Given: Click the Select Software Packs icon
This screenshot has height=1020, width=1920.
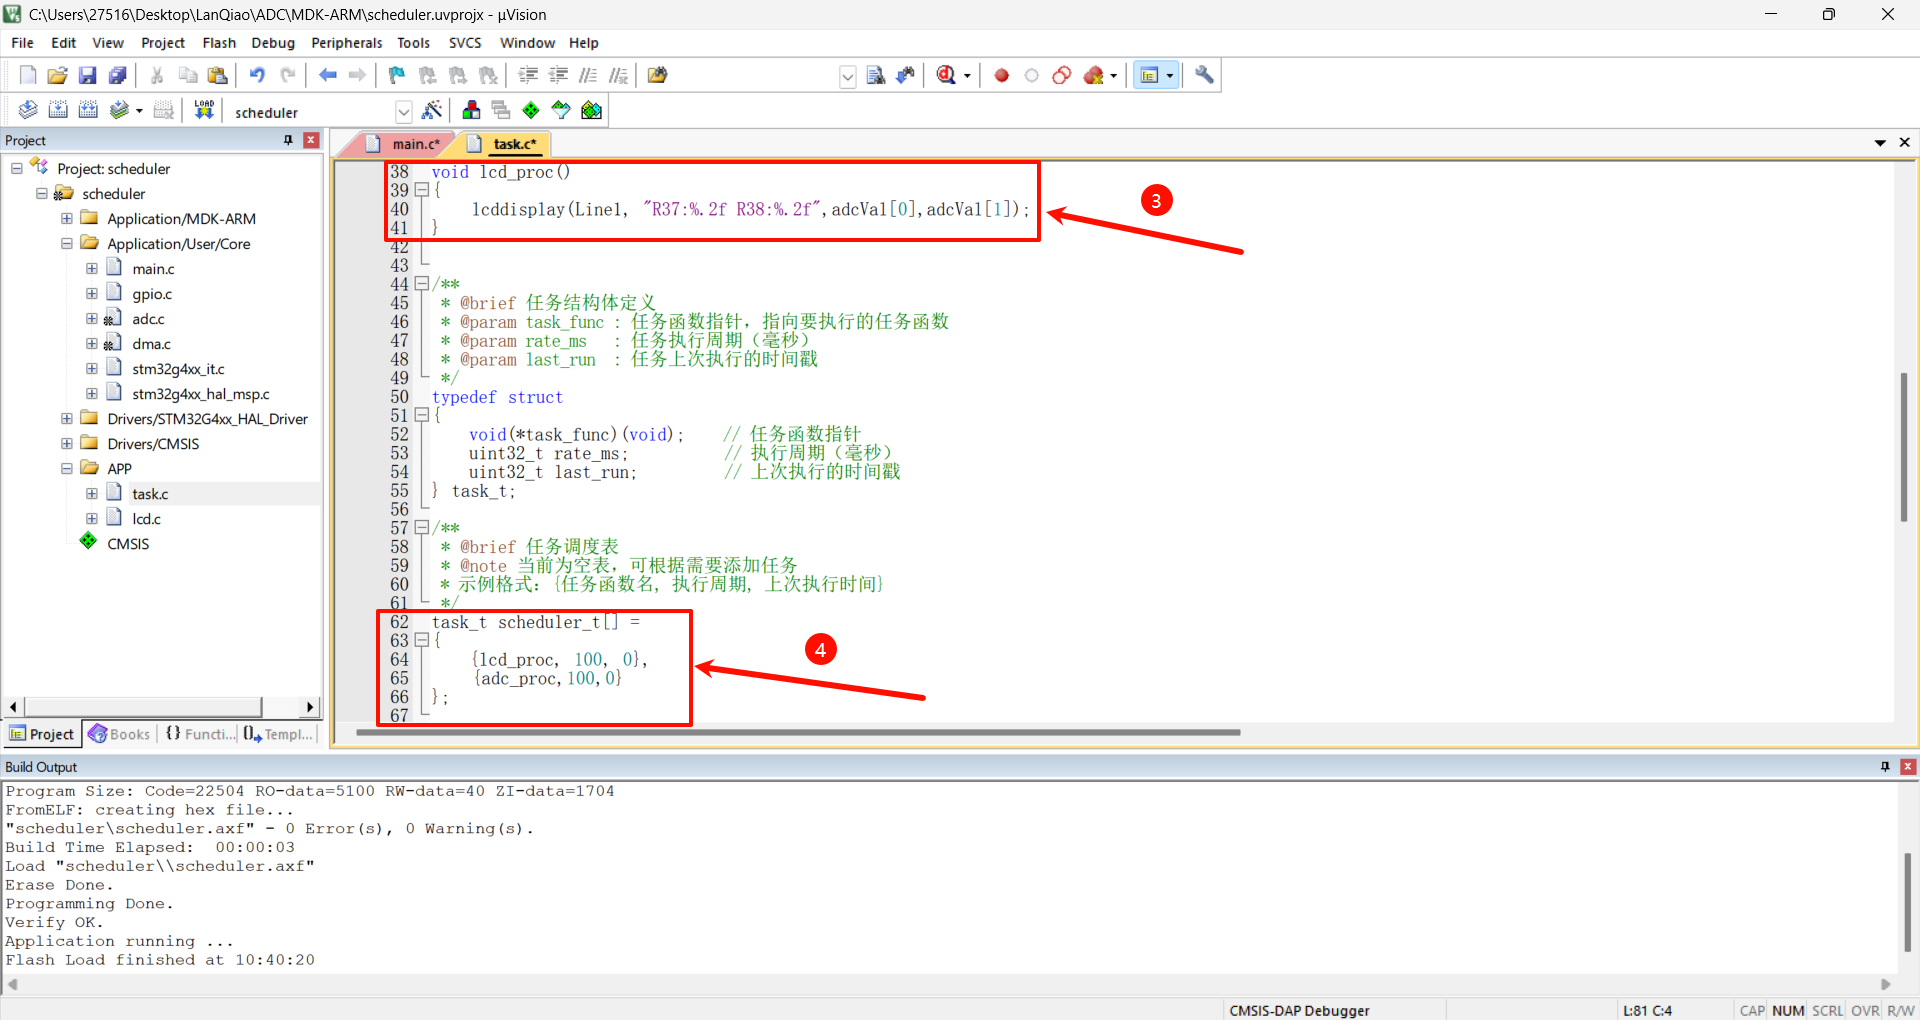Looking at the screenshot, I should coord(561,110).
